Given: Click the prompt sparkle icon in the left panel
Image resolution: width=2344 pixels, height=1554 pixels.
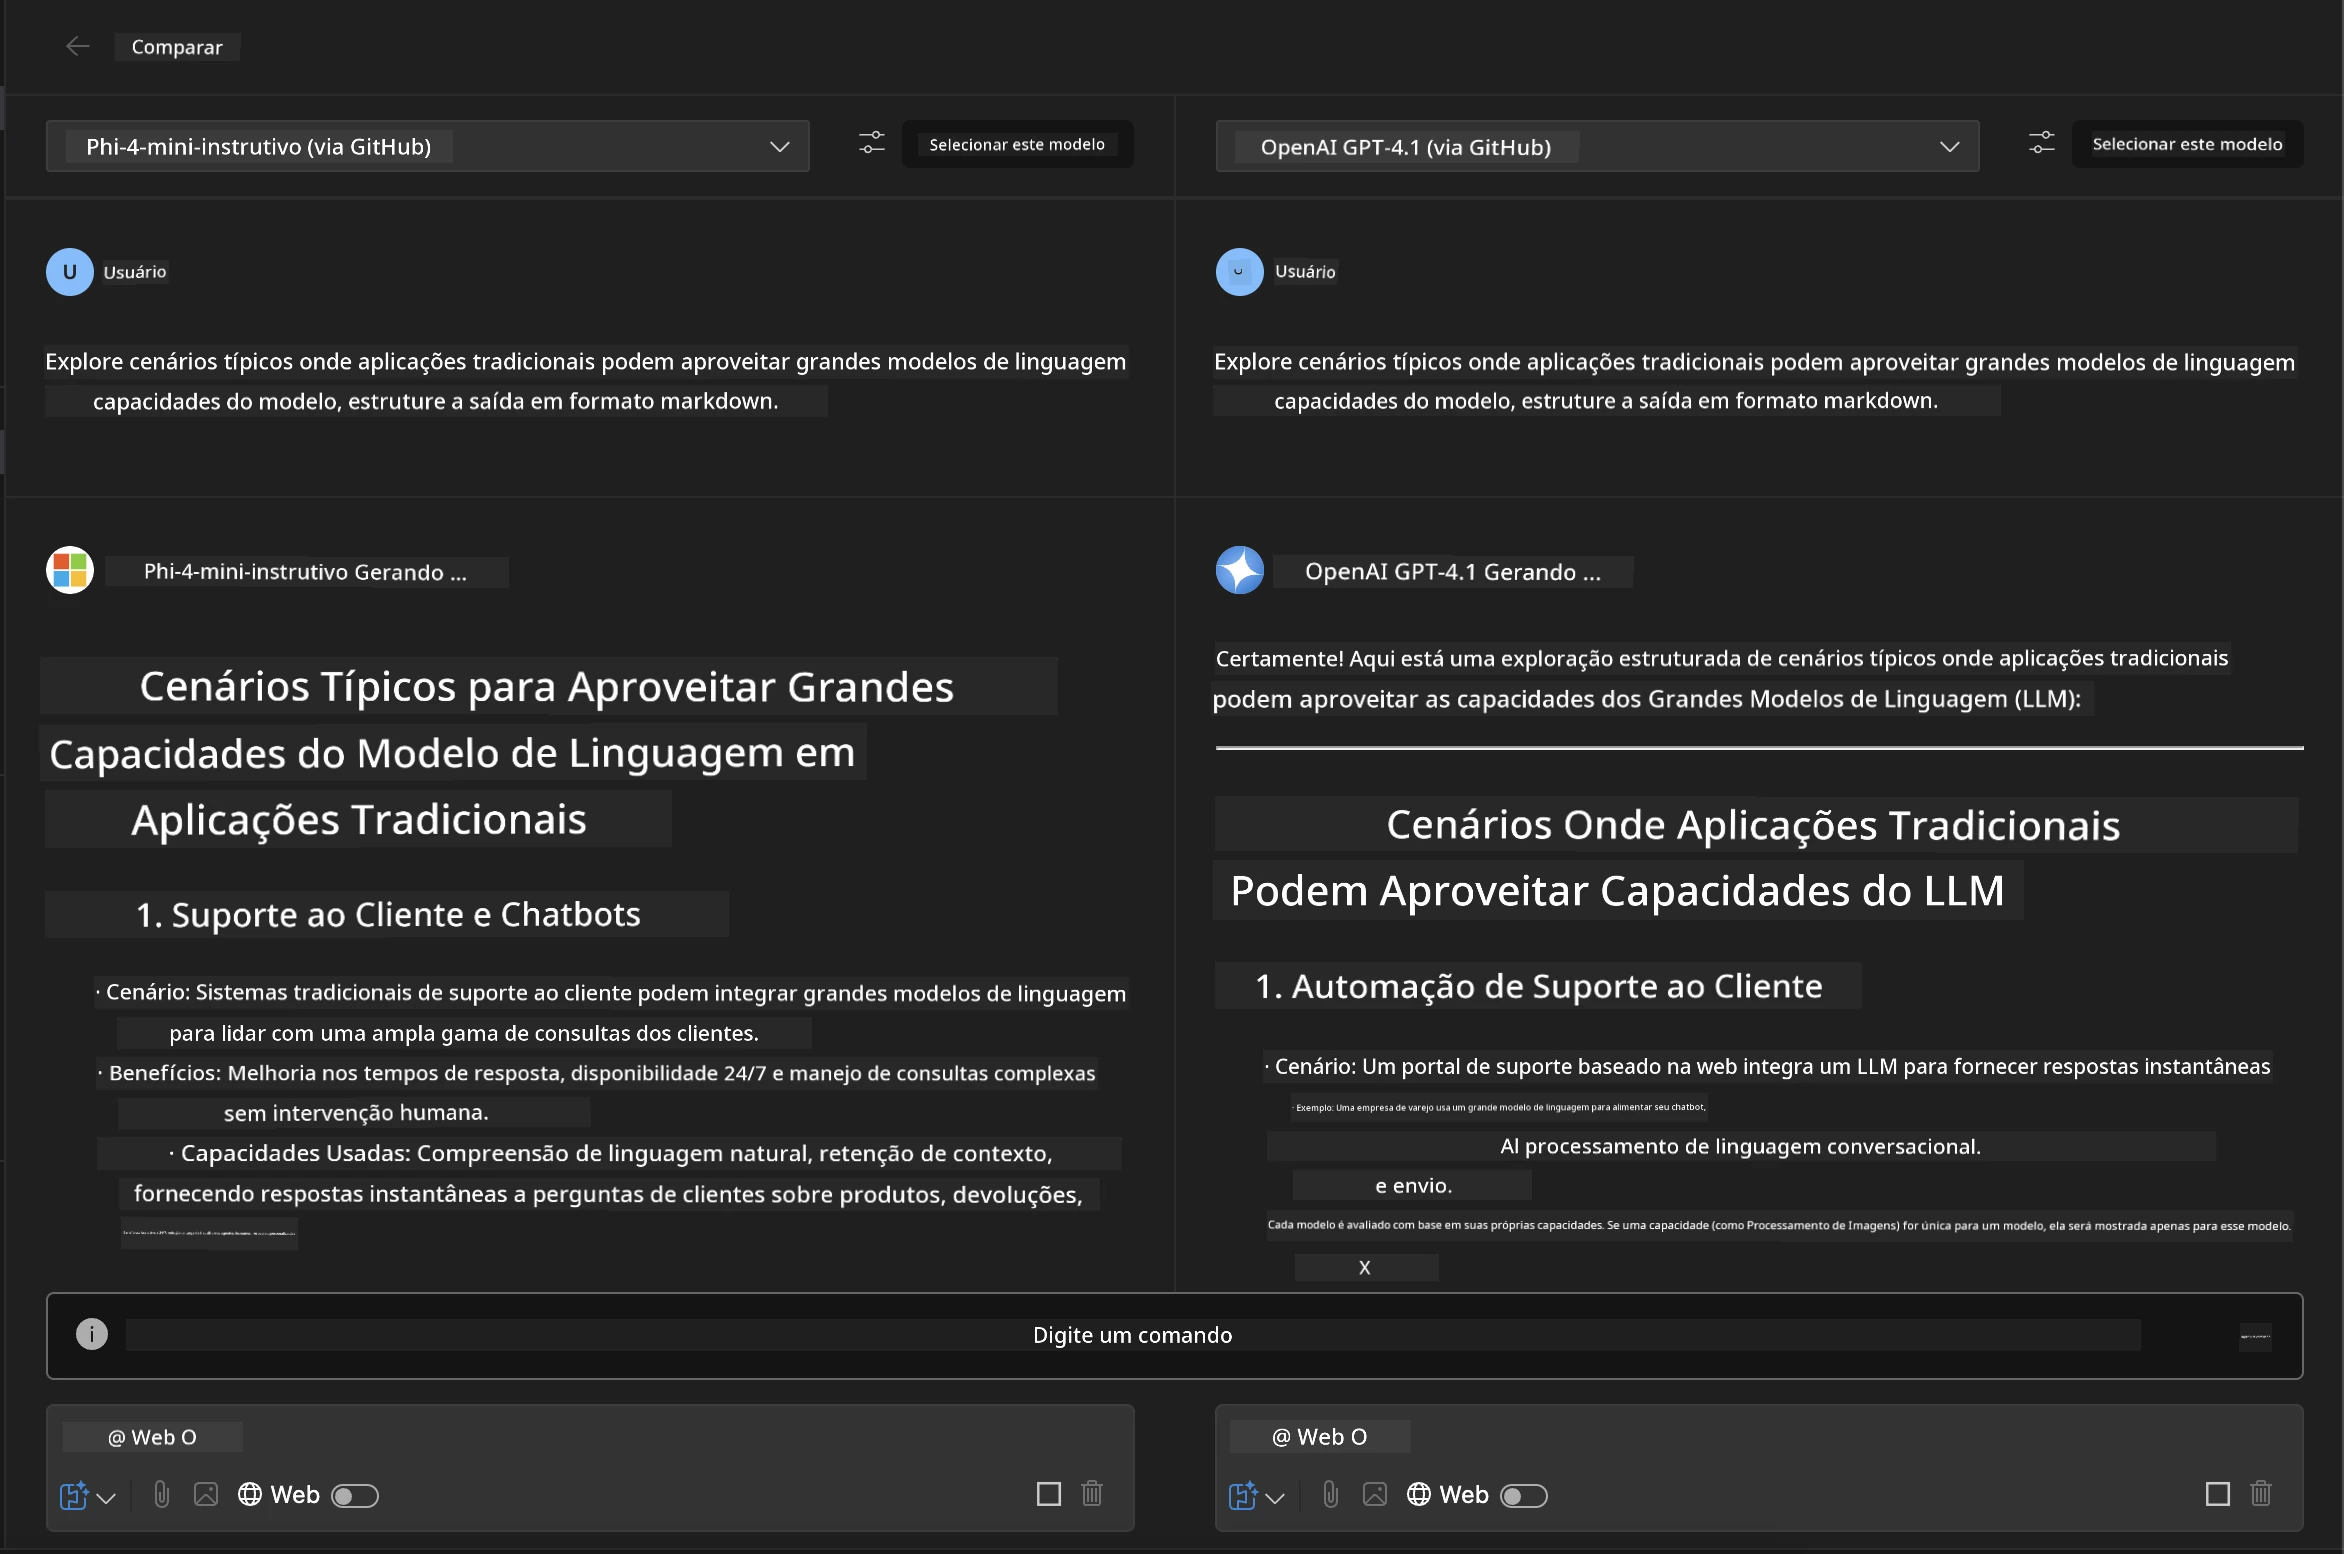Looking at the screenshot, I should pyautogui.click(x=74, y=1495).
